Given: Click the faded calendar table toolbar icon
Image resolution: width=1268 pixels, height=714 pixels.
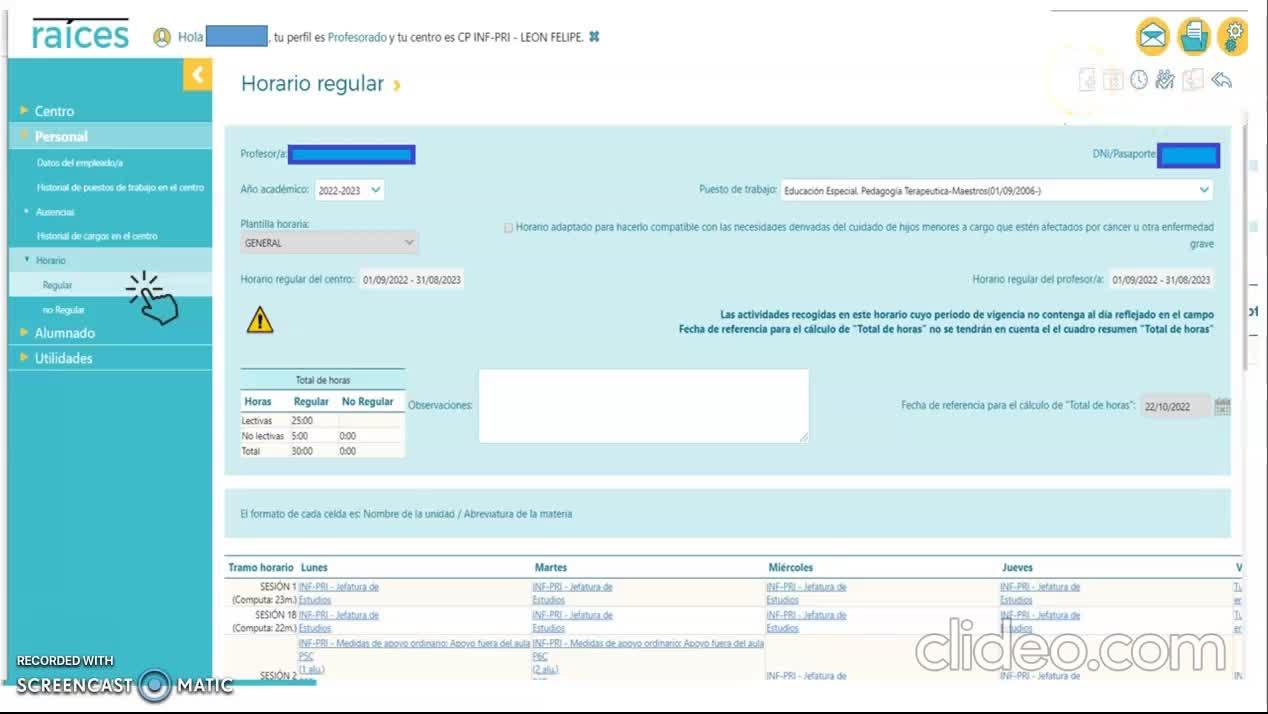Looking at the screenshot, I should click(1113, 81).
